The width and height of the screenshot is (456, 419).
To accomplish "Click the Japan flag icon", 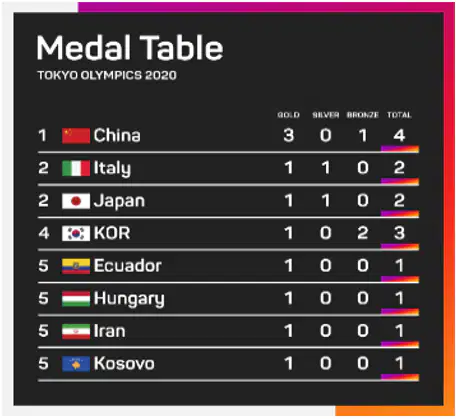I will click(76, 201).
